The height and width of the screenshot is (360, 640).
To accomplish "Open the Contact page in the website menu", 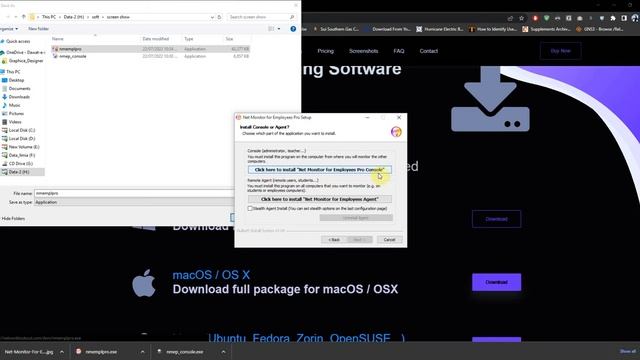I will point(429,51).
